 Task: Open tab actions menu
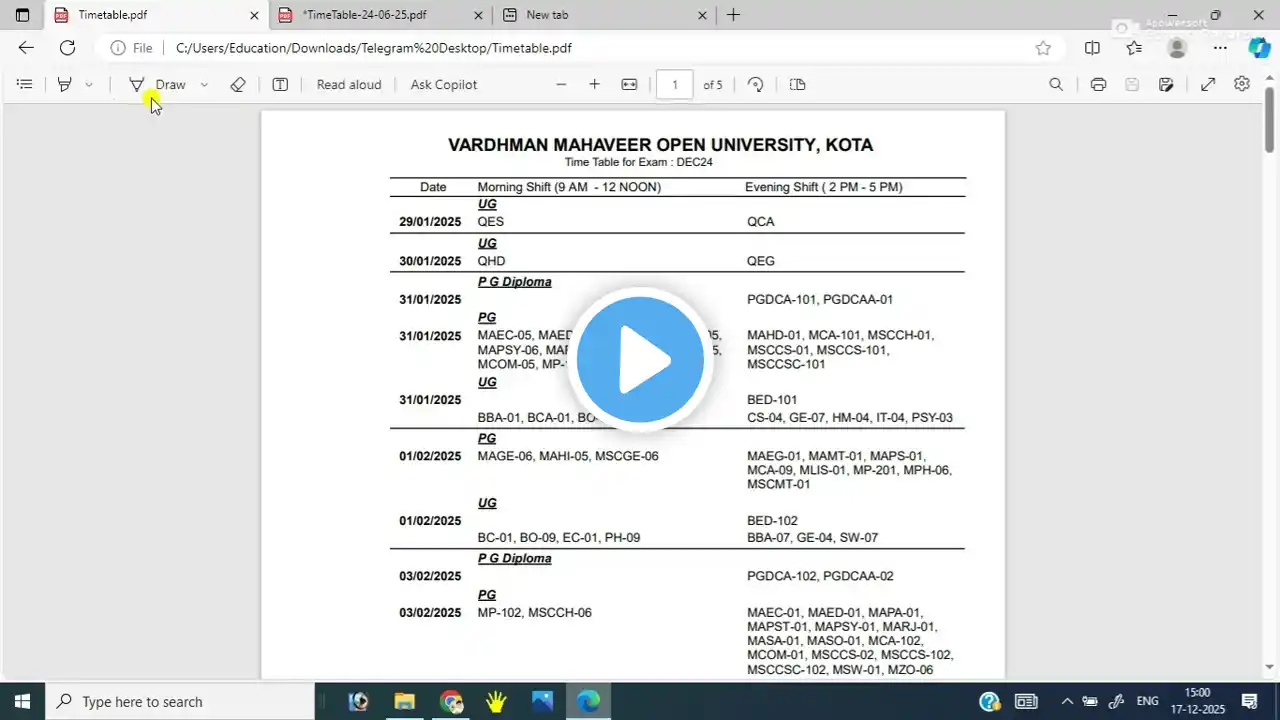coord(22,15)
